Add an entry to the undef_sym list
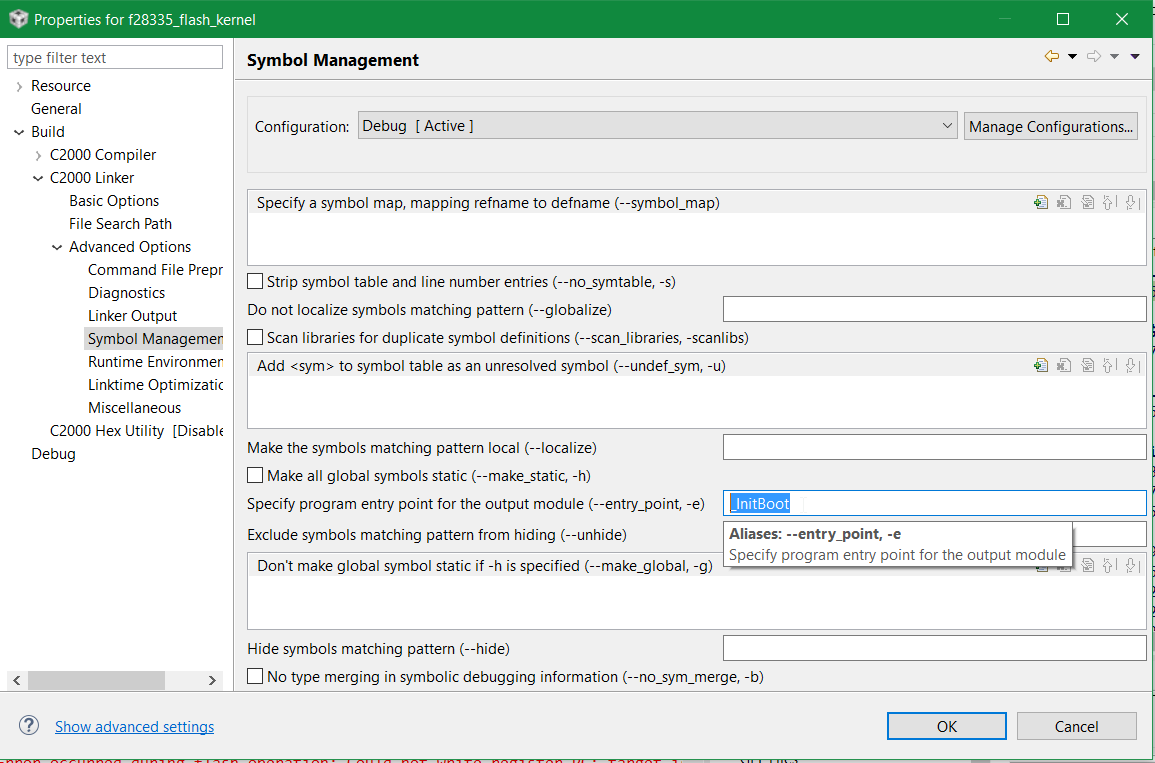 (1041, 365)
